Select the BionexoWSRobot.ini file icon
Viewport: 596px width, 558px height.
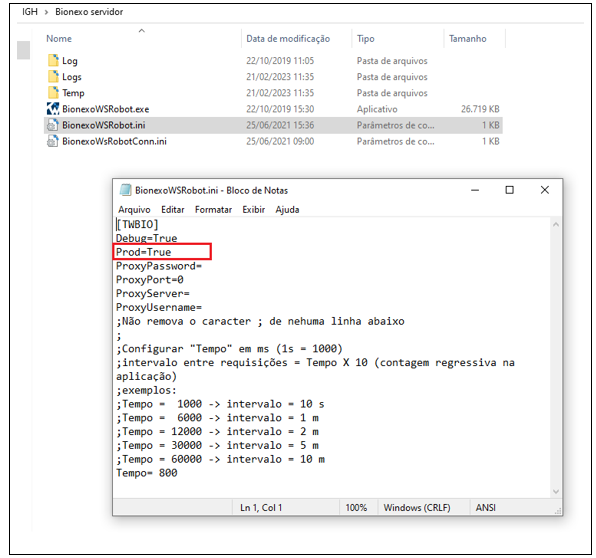(x=53, y=125)
